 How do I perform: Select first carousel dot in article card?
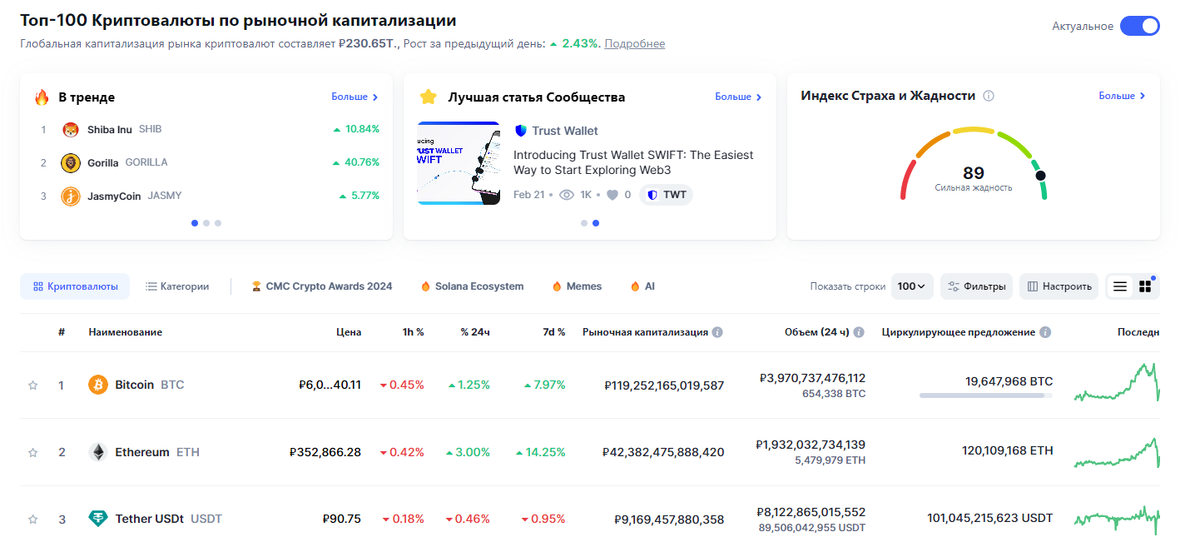coord(584,223)
